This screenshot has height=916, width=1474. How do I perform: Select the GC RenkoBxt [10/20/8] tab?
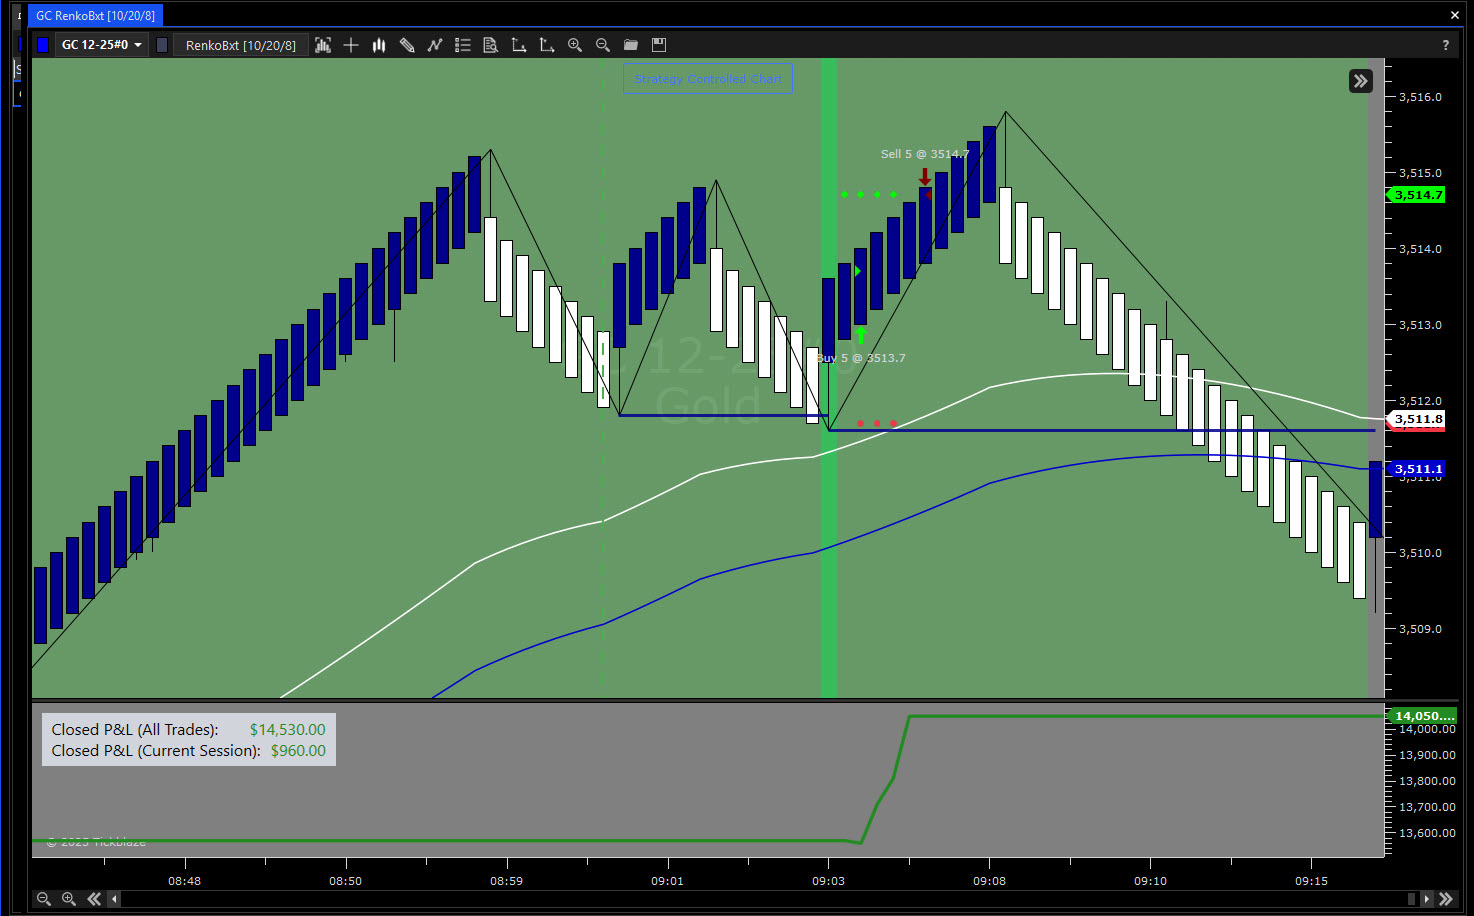(95, 15)
